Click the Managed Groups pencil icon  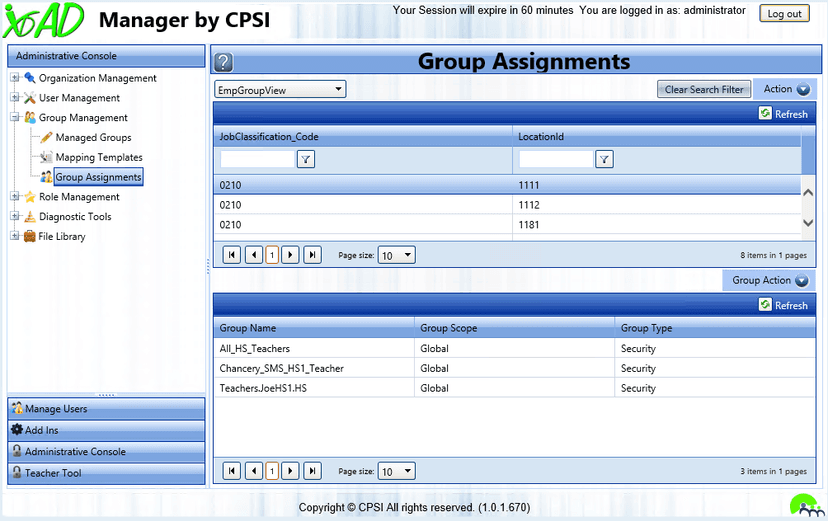[x=46, y=137]
